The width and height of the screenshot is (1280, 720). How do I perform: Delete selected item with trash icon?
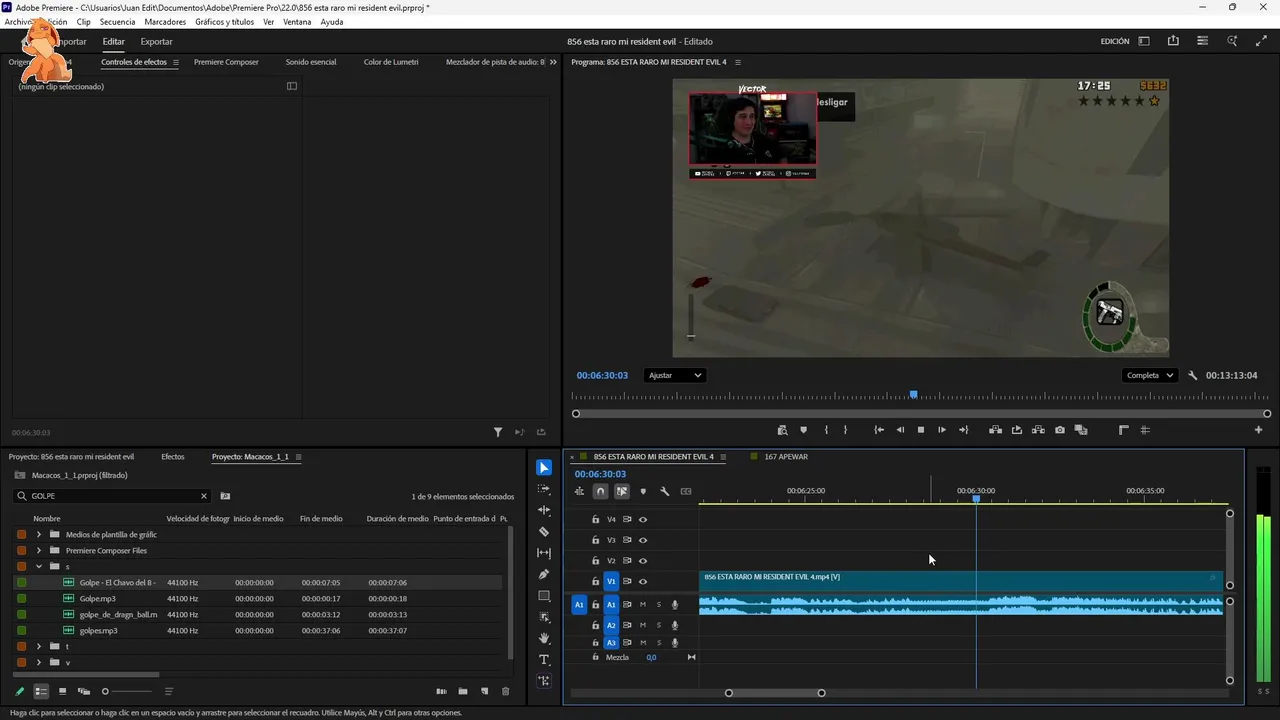505,691
